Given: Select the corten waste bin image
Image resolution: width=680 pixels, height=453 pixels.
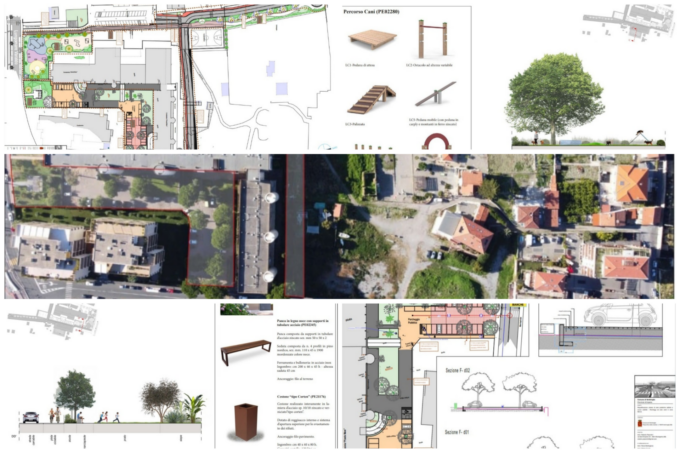Looking at the screenshot, I should point(246,421).
